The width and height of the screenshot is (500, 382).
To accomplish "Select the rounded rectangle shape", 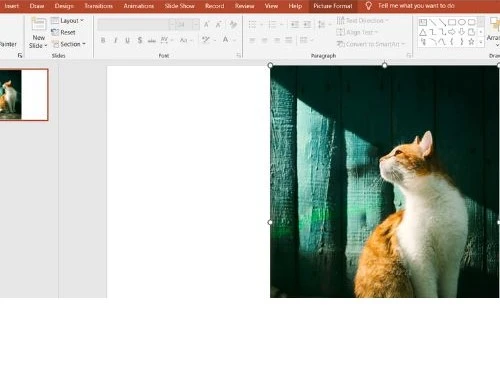I will [471, 22].
